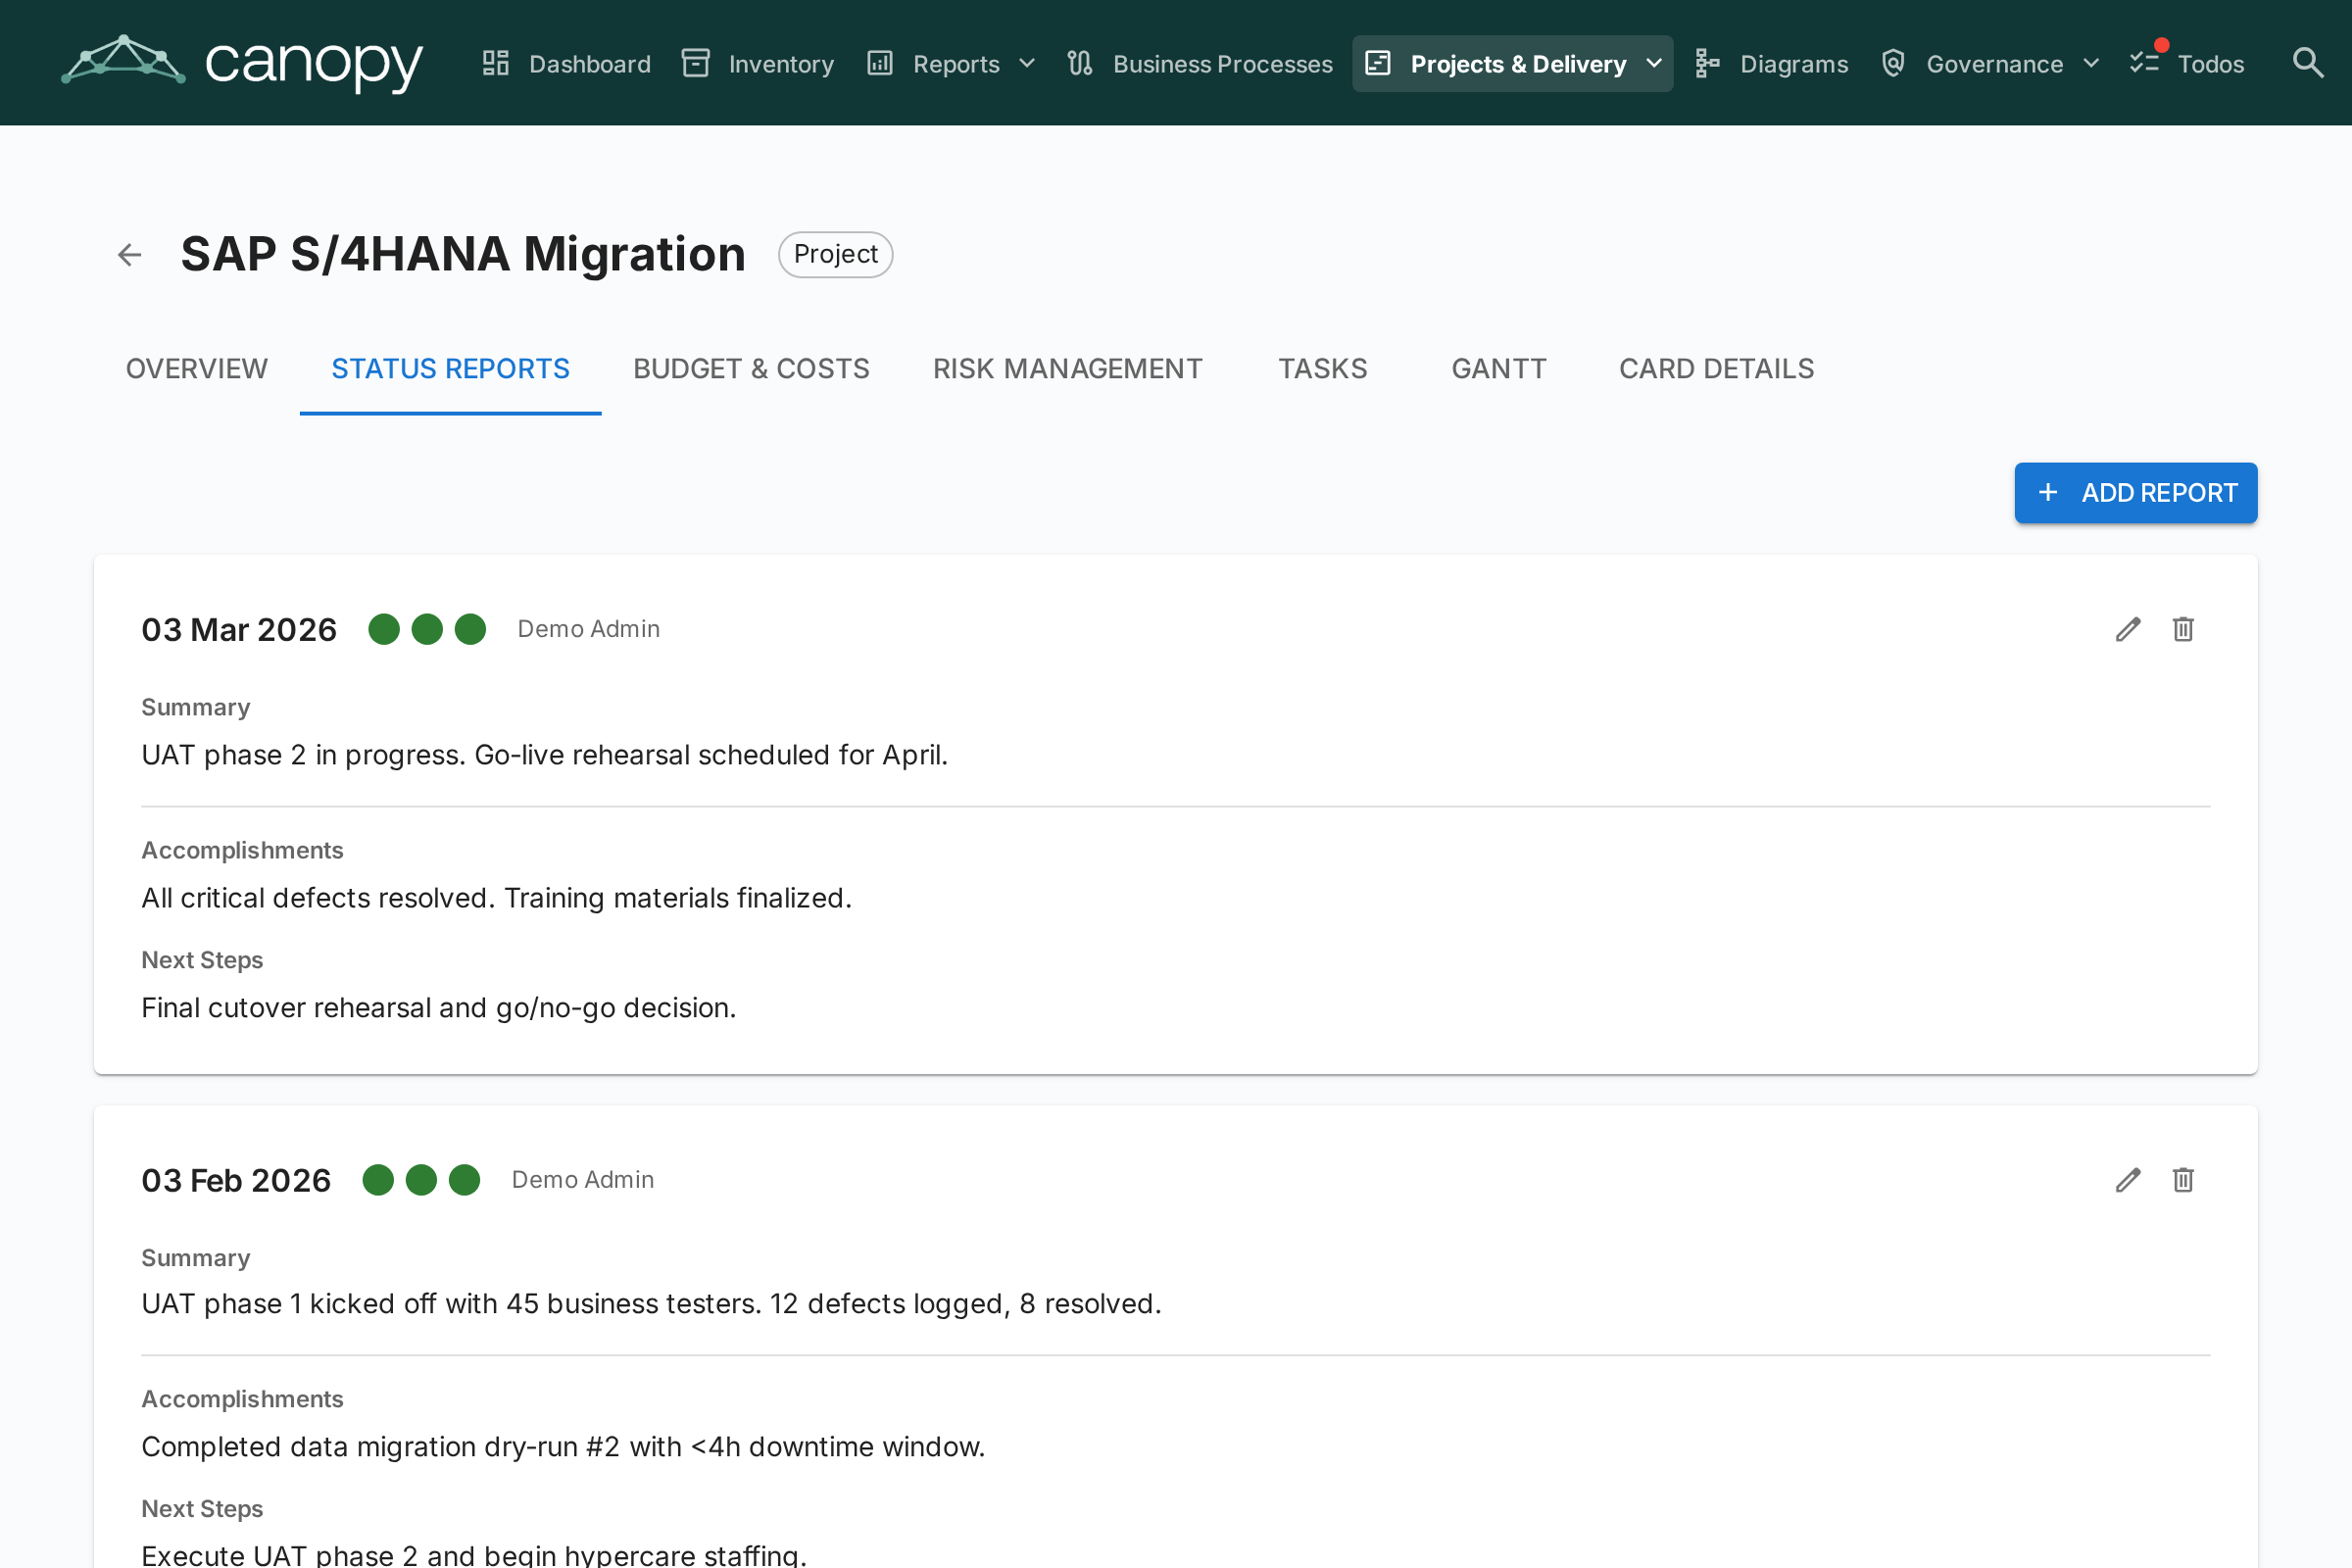2352x1568 pixels.
Task: Open the Todos checklist icon
Action: (2144, 63)
